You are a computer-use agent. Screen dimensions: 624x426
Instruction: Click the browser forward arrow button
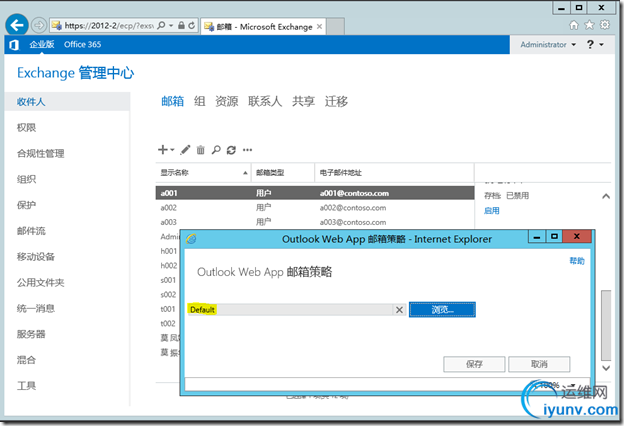[x=39, y=25]
